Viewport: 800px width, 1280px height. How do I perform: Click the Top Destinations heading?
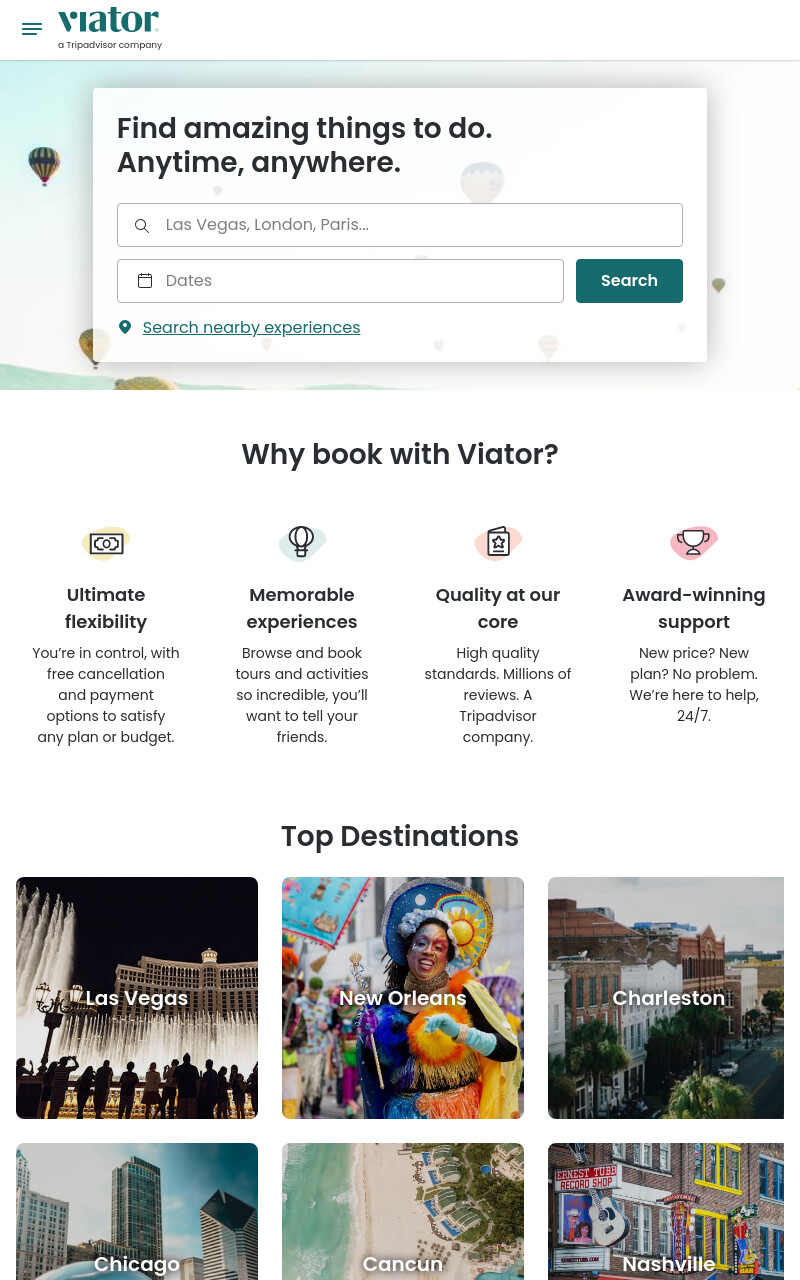(x=400, y=836)
